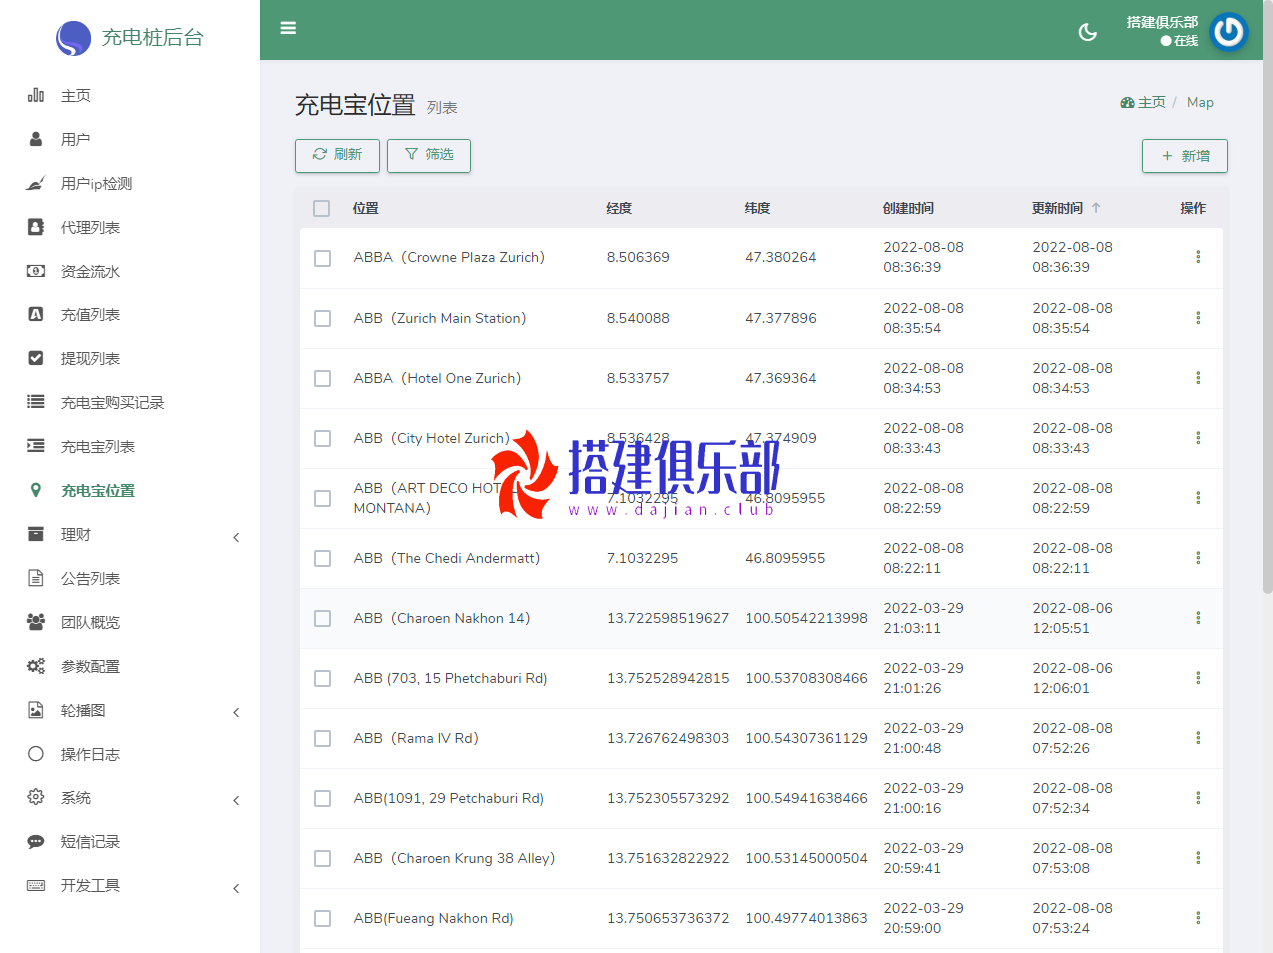Click the 充电桩后台 logo title
The image size is (1273, 953).
click(153, 37)
